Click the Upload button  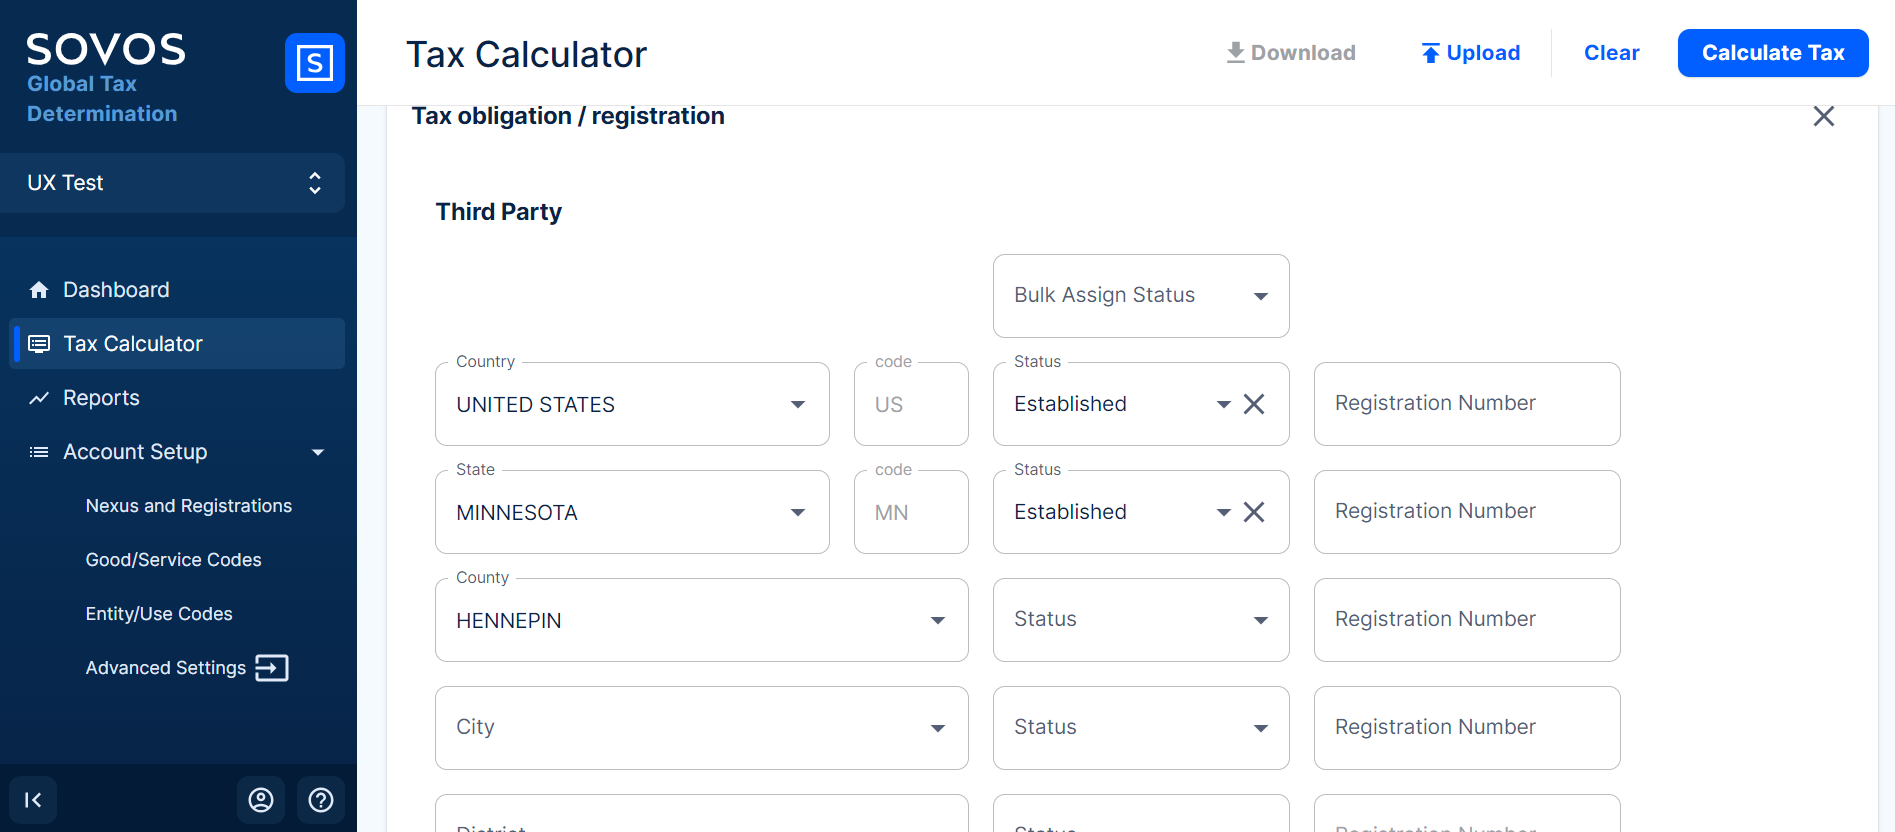pos(1470,53)
